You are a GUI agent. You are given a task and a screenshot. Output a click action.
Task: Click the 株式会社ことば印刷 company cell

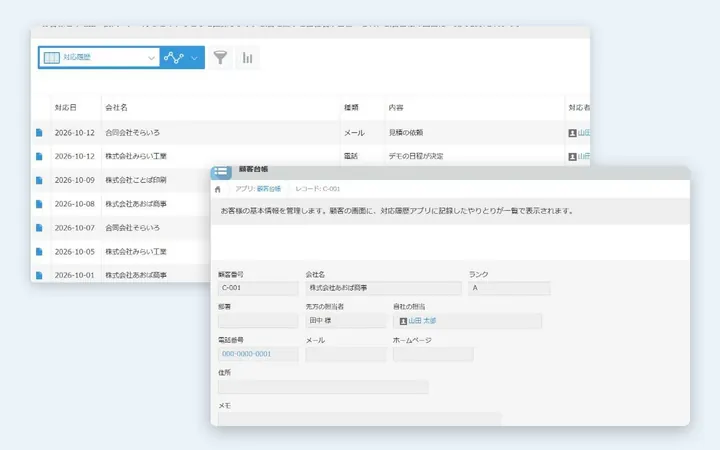[136, 180]
